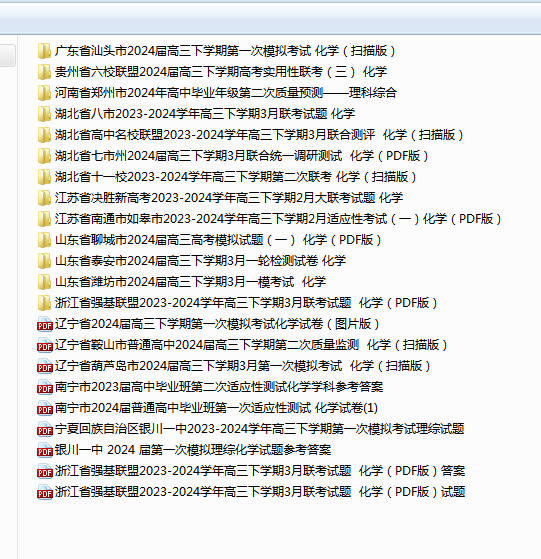The image size is (541, 559).
Task: Select file name 银川一中 2024 届第一次模拟理综化学试题参考答案
Action: tap(193, 450)
